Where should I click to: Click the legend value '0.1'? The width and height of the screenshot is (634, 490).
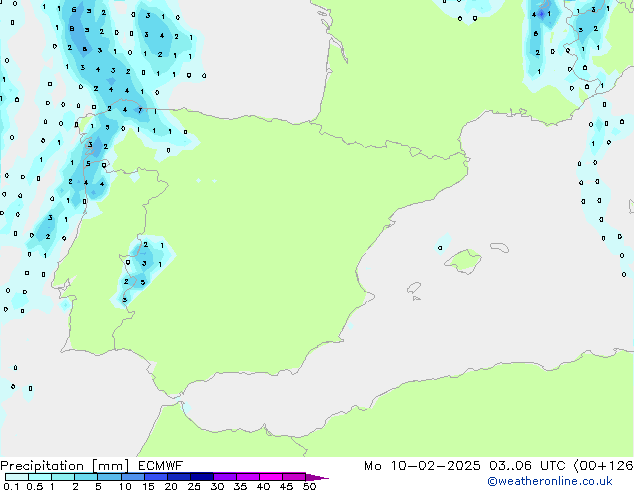pos(11,486)
